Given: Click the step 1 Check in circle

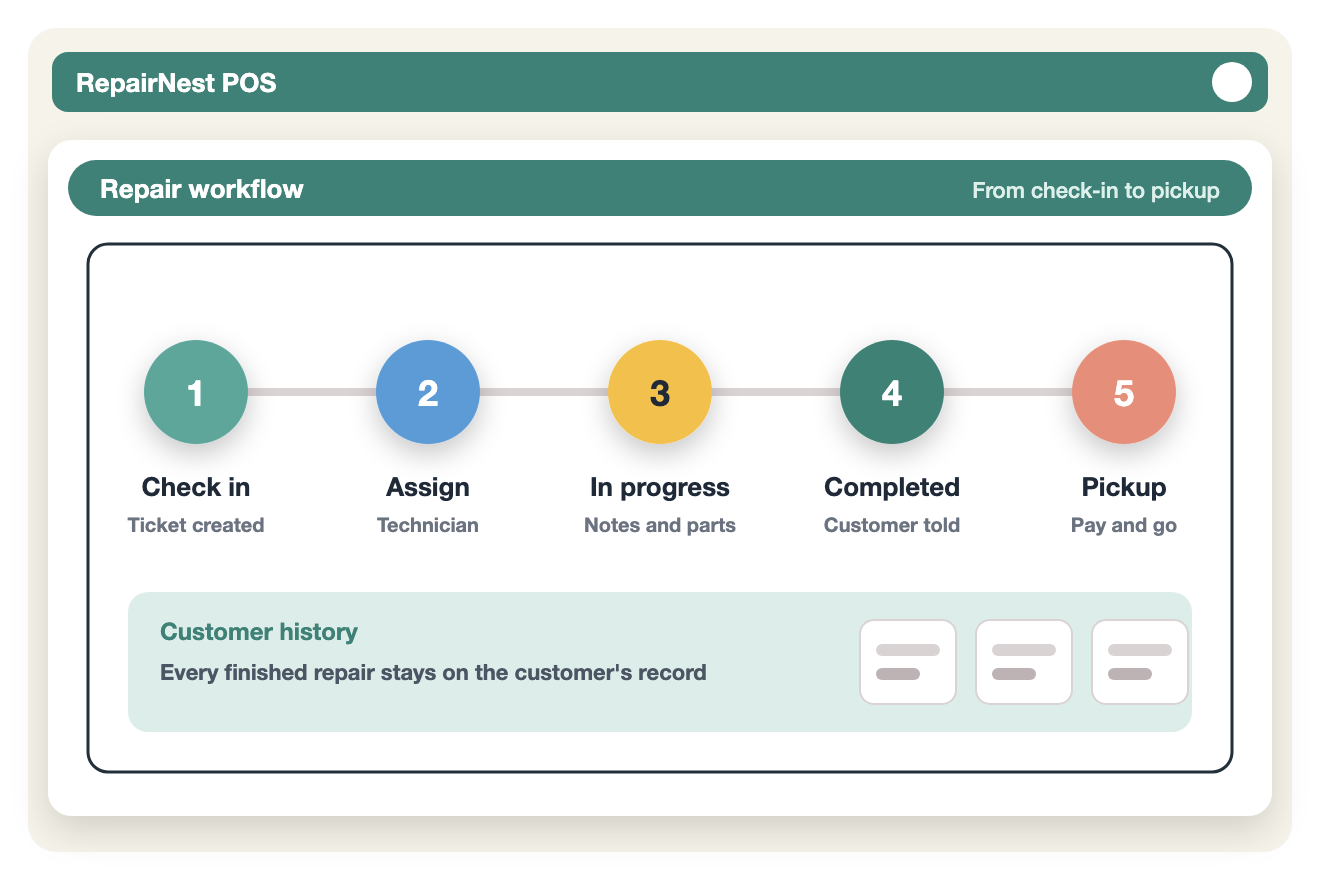Looking at the screenshot, I should coord(196,392).
